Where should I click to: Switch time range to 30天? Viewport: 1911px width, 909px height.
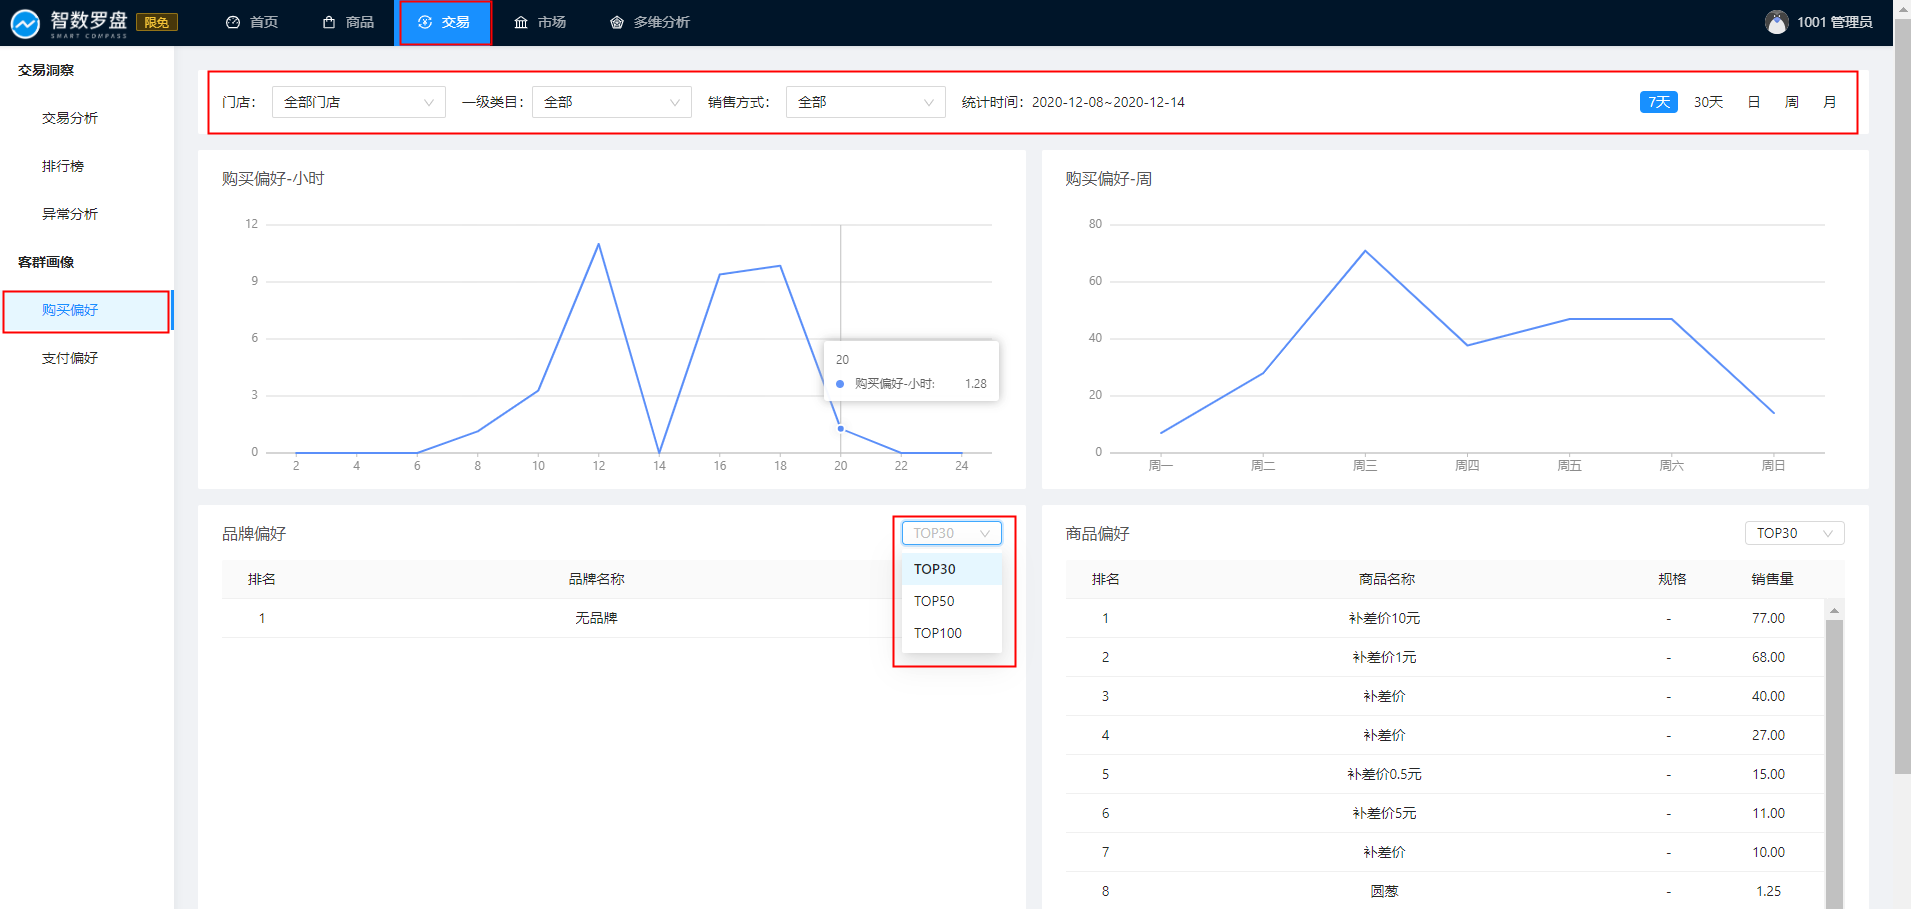coord(1708,102)
